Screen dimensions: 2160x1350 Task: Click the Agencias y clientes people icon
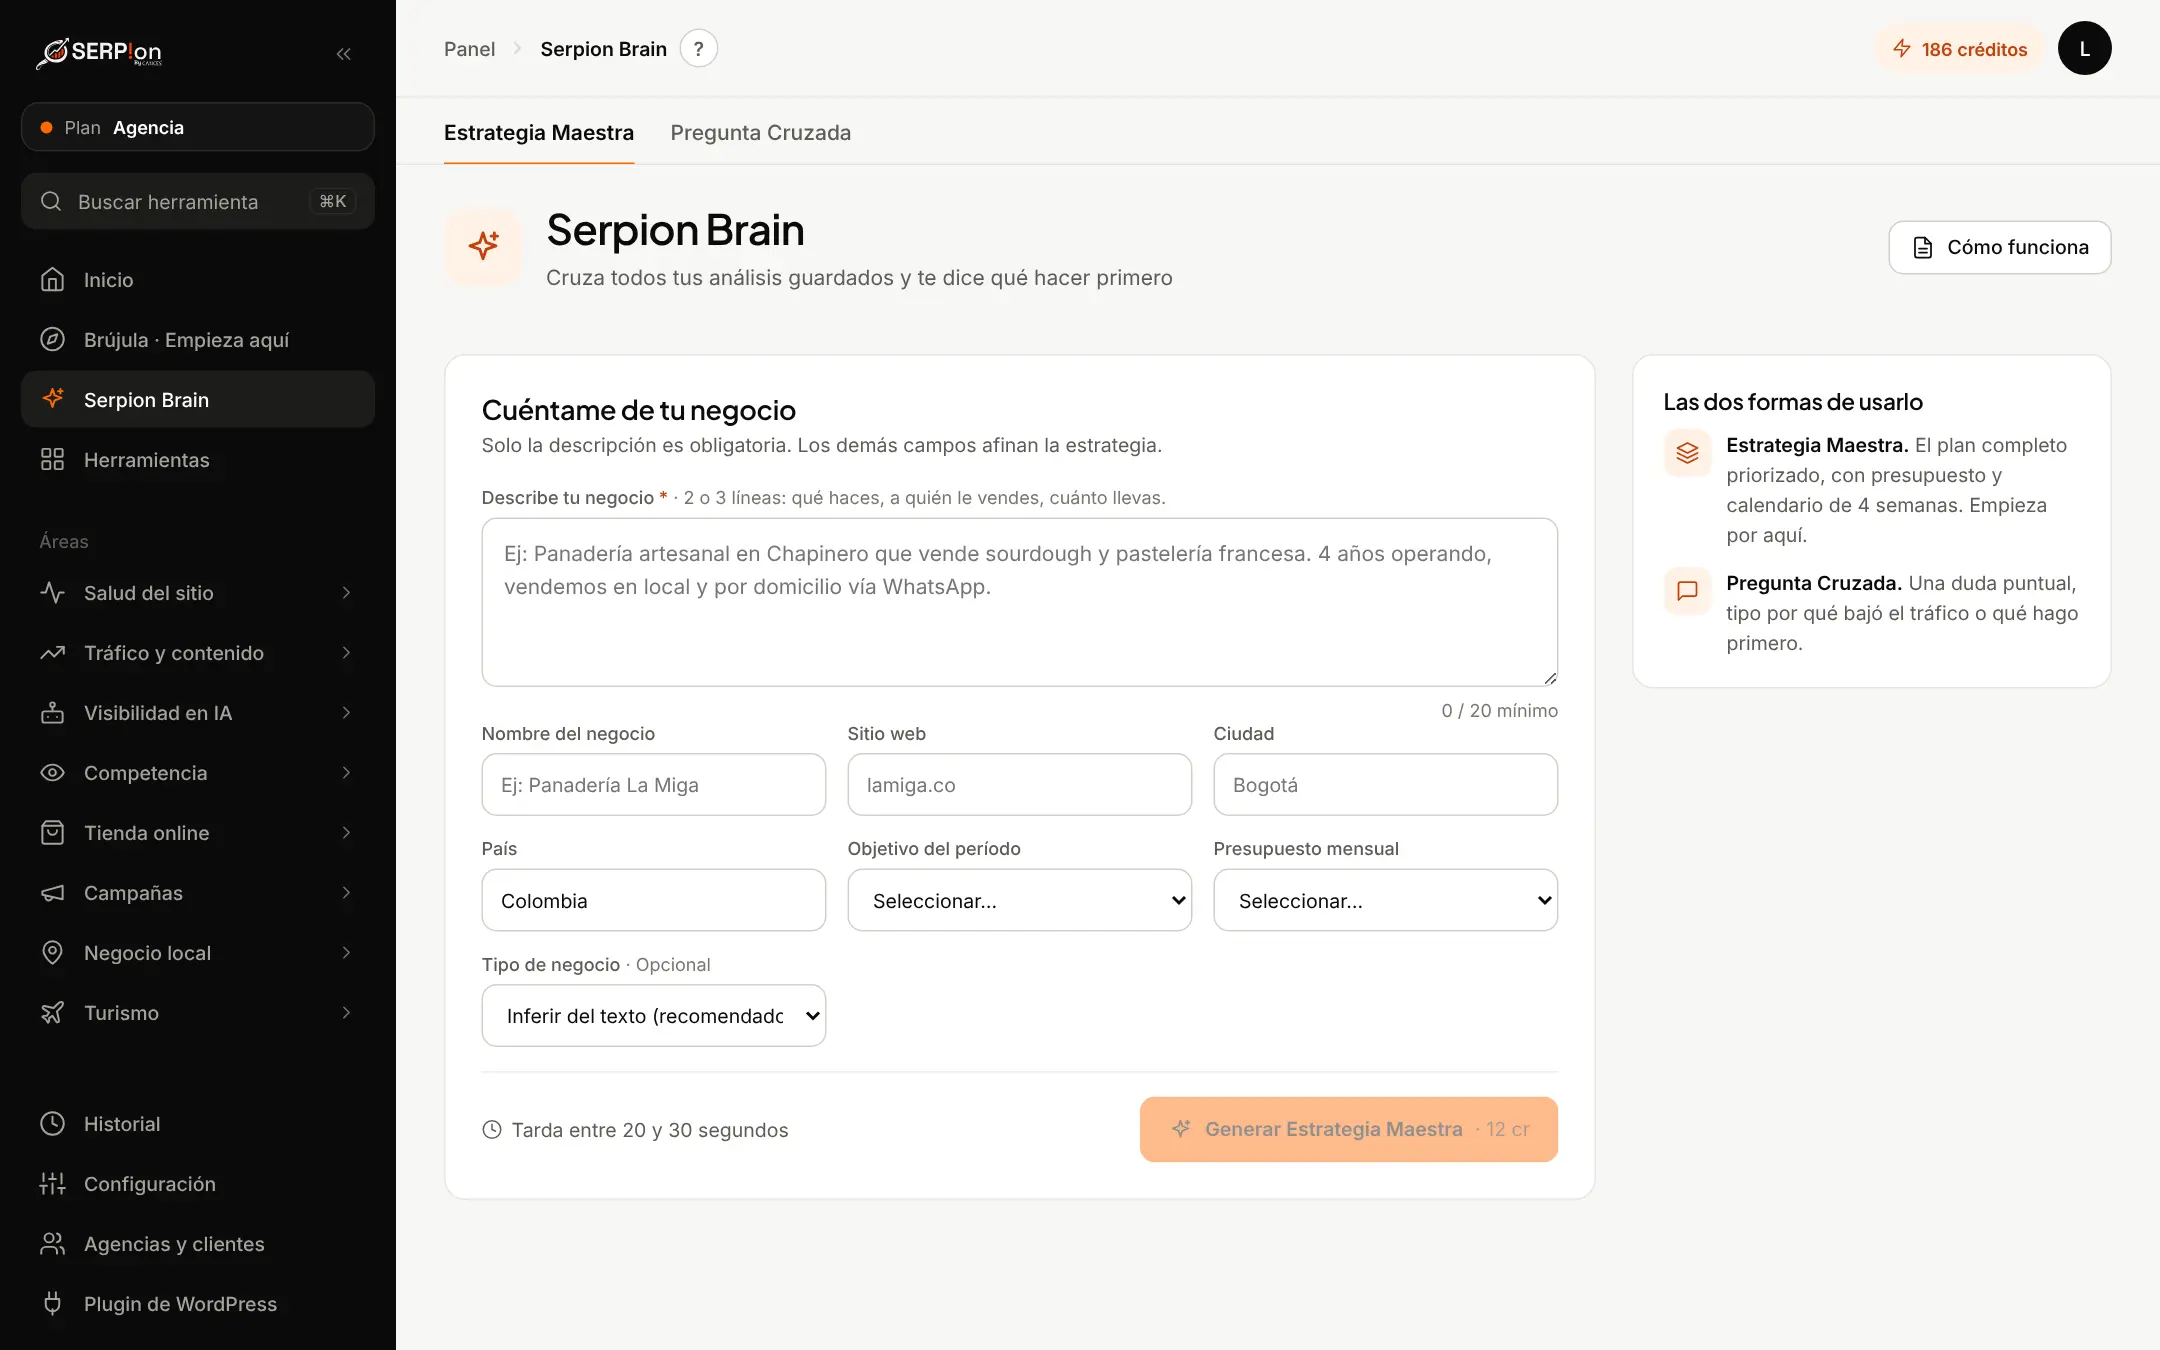pos(52,1243)
